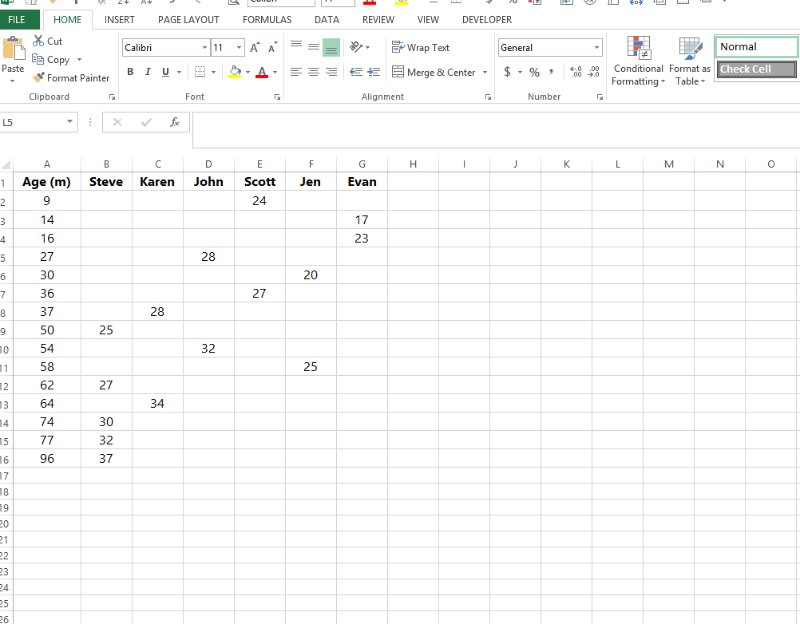Apply percent style formatting
Image resolution: width=800 pixels, height=624 pixels.
coord(534,72)
